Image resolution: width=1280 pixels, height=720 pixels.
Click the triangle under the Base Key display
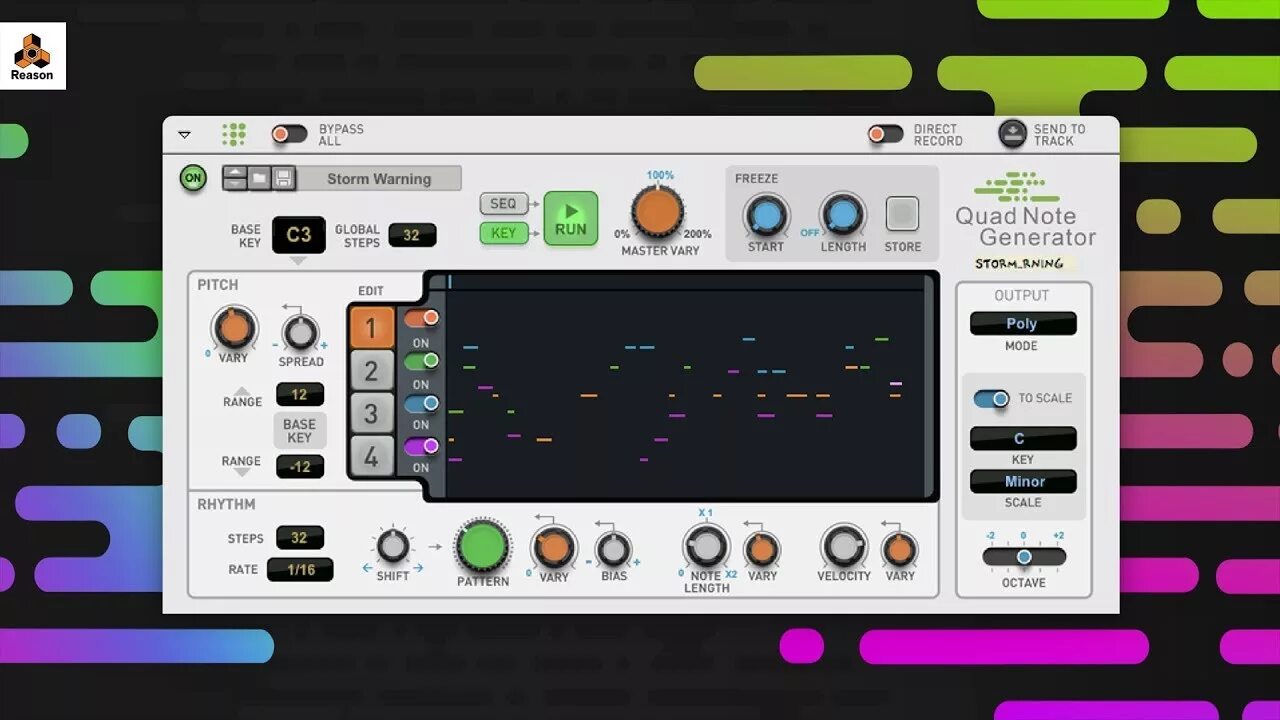[298, 262]
